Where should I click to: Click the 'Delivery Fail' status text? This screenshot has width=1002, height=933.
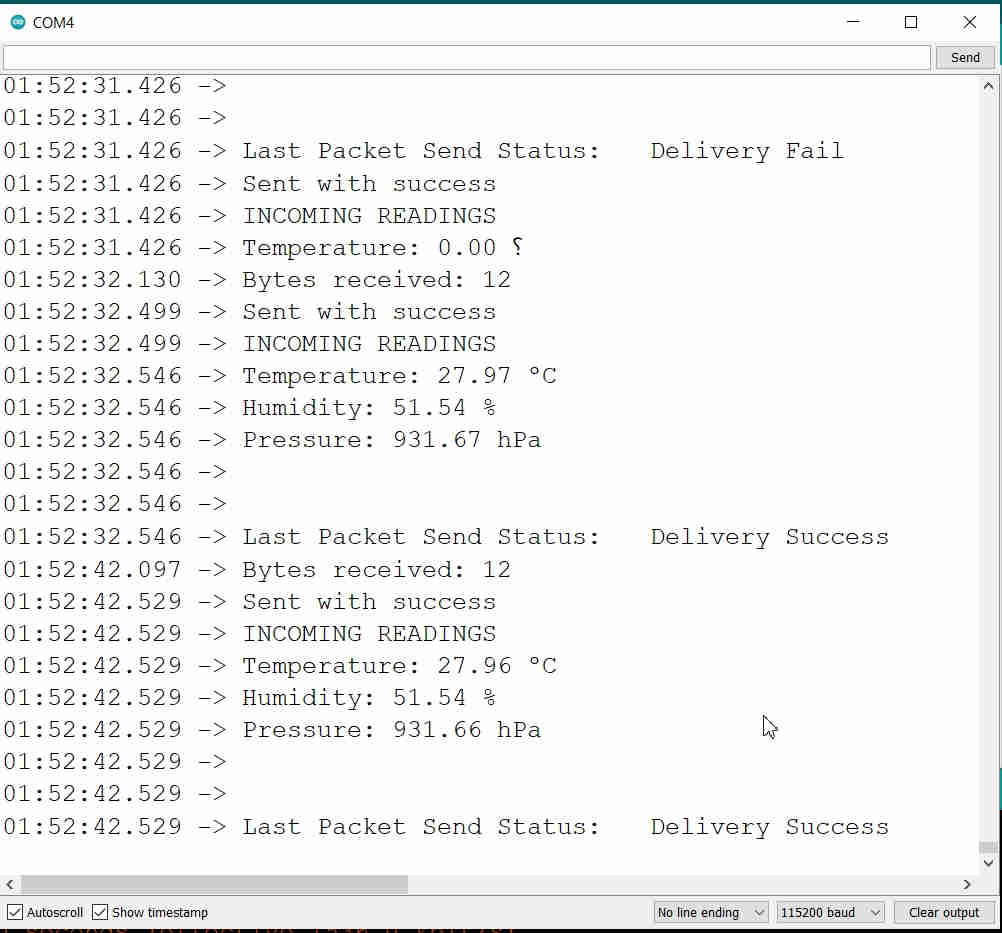(x=747, y=151)
